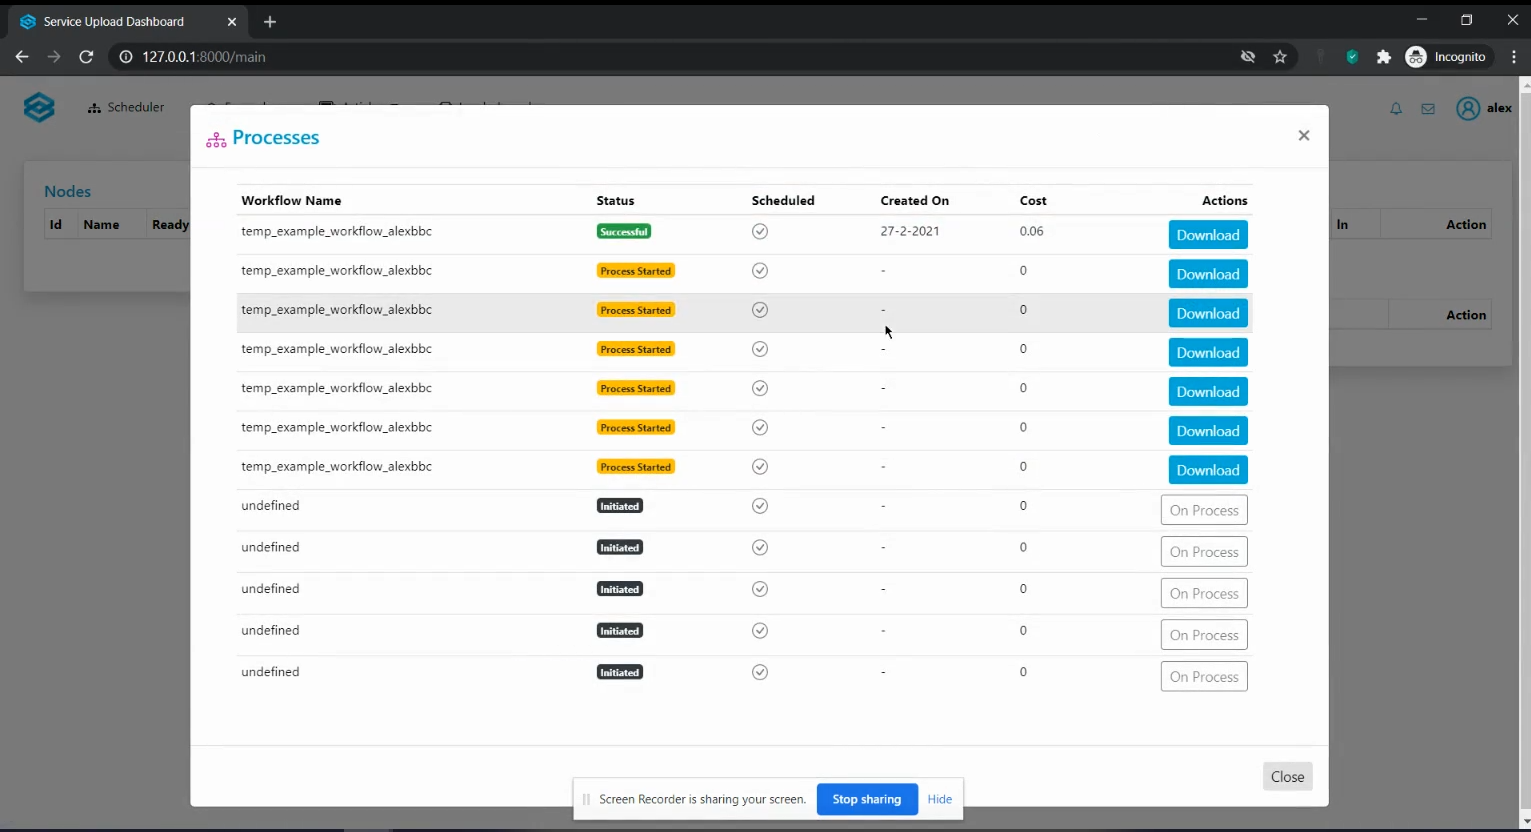Click the last On Process button

click(1203, 677)
